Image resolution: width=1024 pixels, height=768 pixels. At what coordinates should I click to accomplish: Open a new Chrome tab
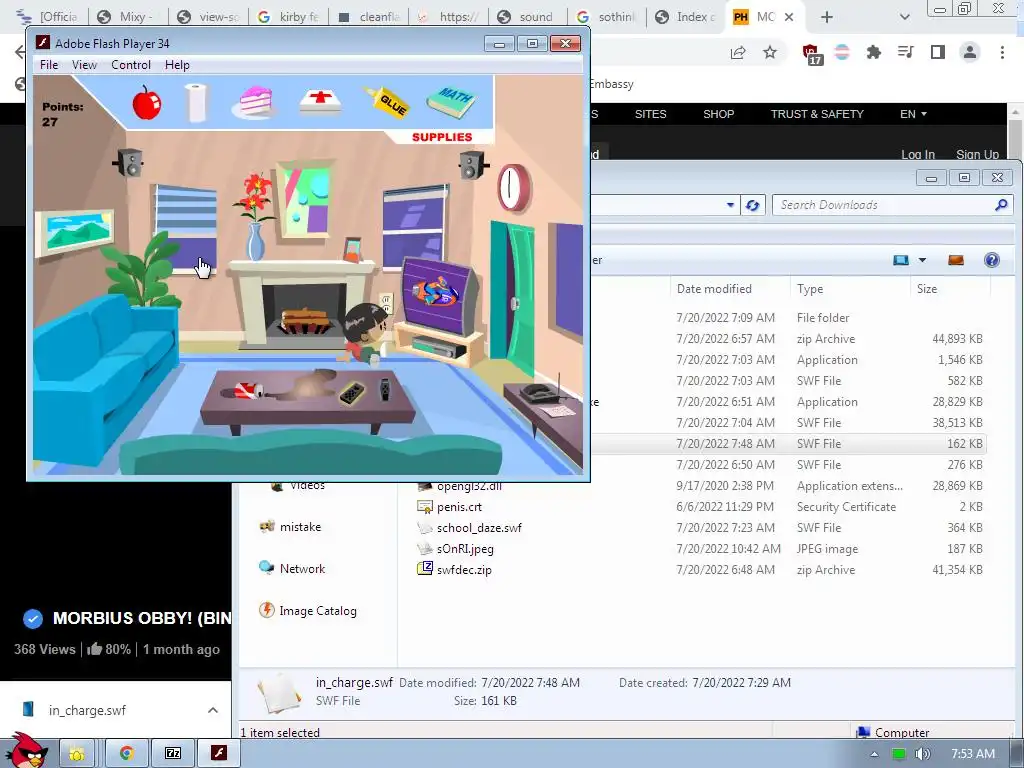827,17
